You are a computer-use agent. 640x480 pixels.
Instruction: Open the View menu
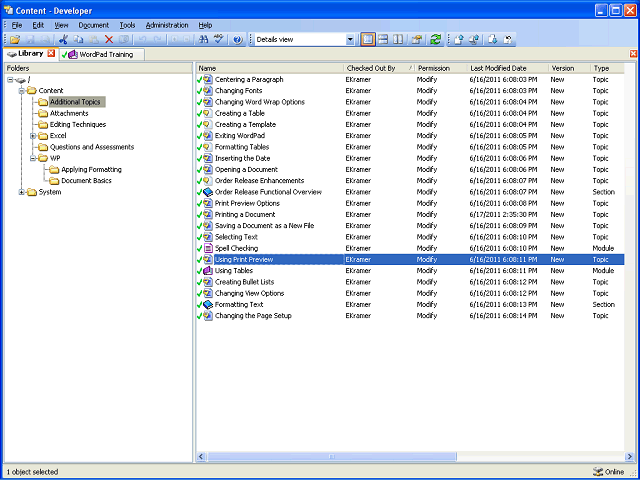[x=61, y=25]
